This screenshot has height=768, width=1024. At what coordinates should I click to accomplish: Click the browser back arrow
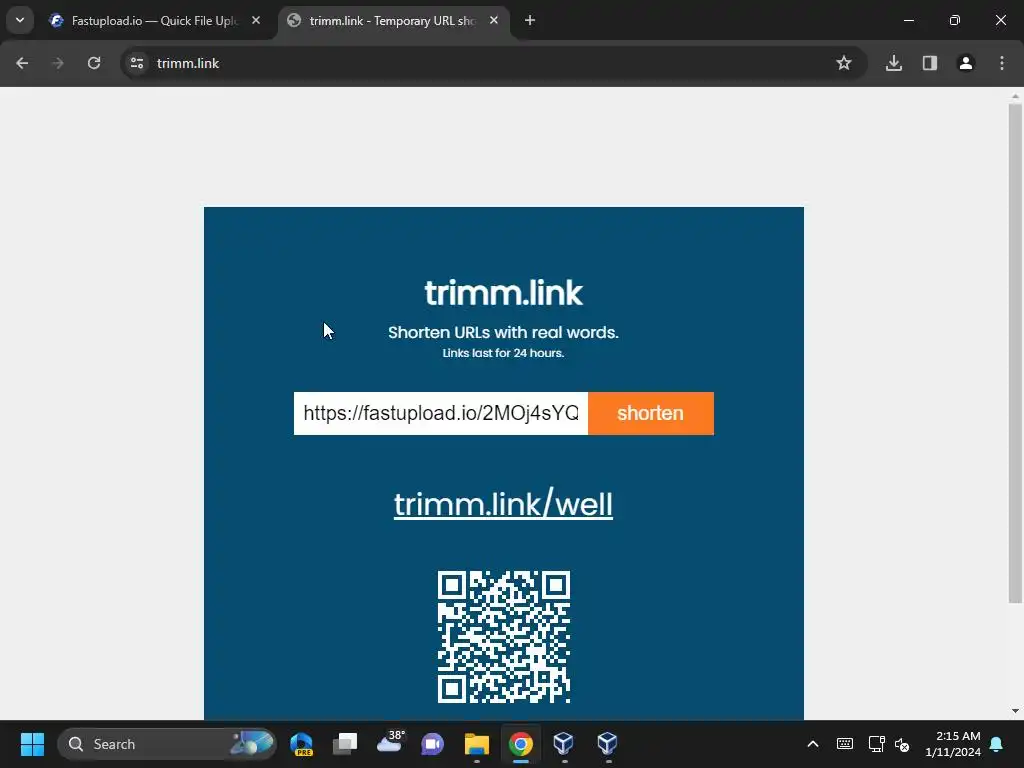coord(22,63)
